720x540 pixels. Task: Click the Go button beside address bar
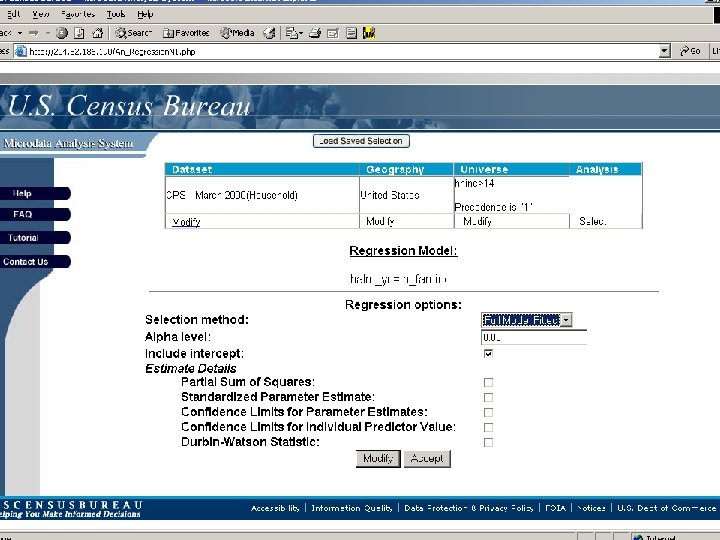tap(690, 51)
